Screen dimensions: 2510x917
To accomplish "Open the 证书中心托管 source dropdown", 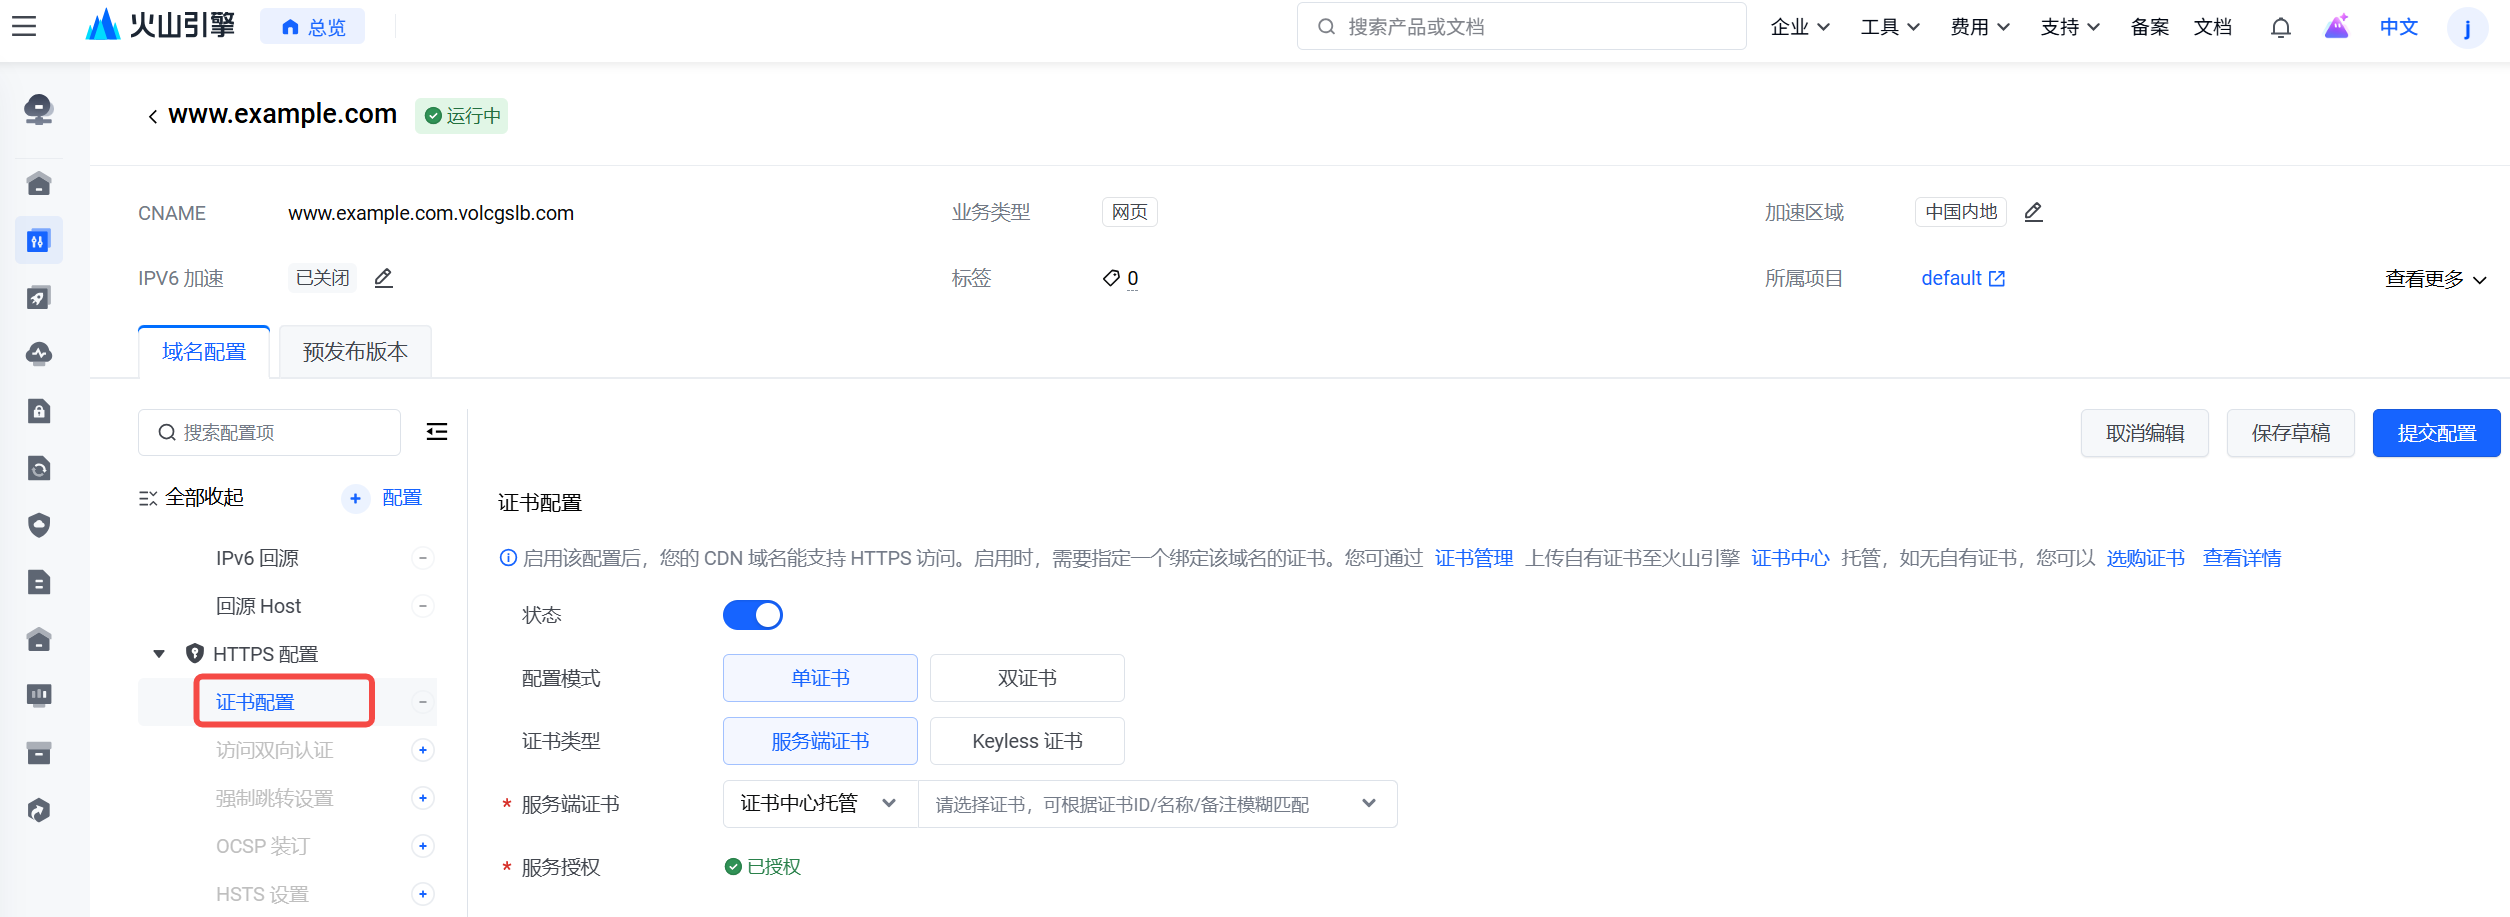I will [x=819, y=804].
